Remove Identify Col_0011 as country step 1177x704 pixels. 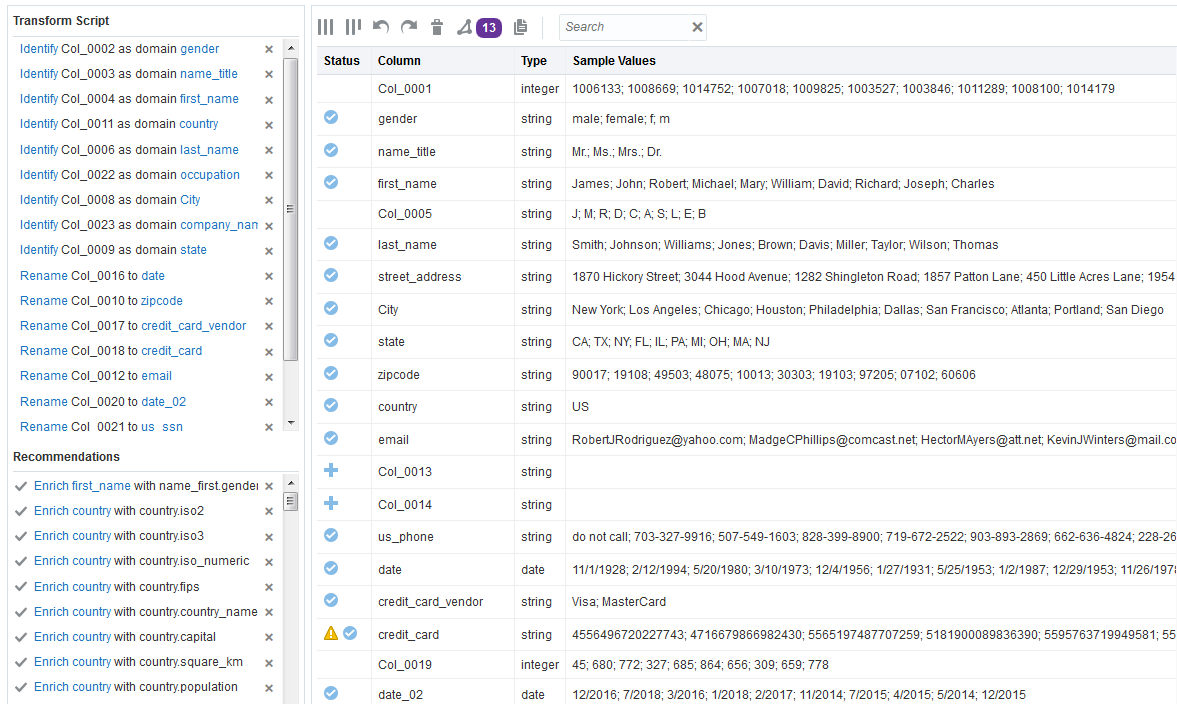pos(269,125)
